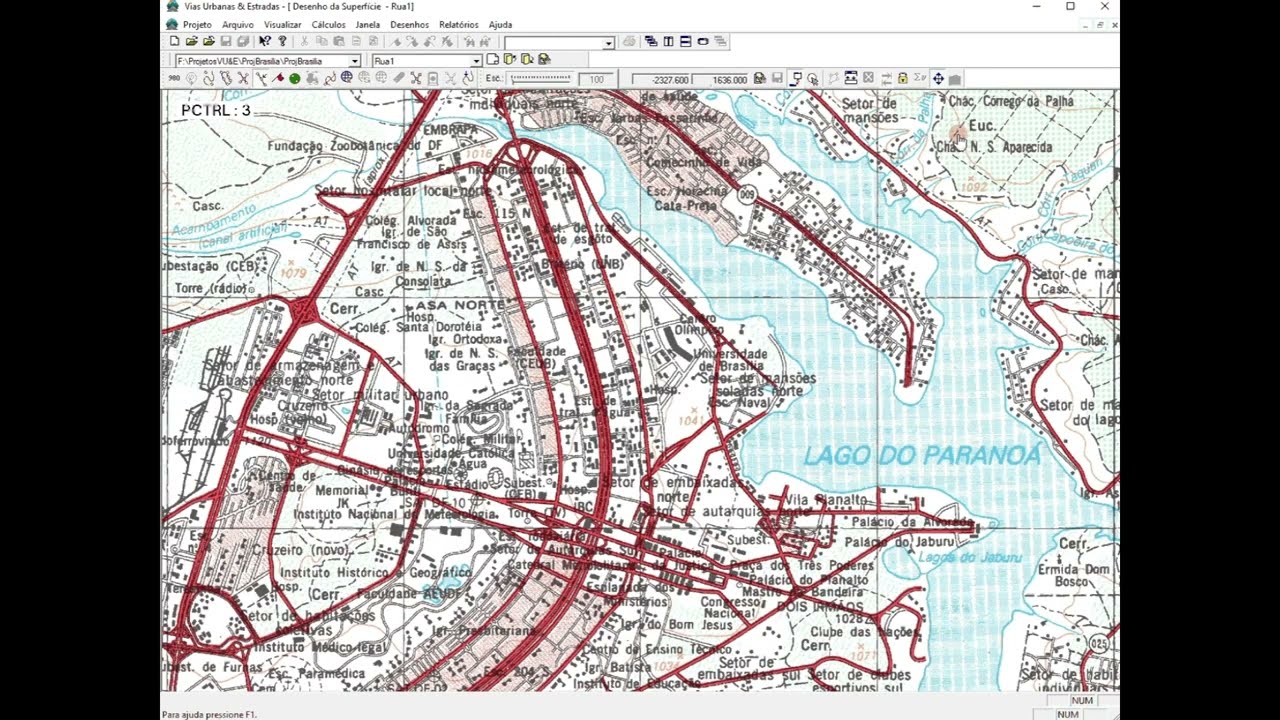Click the '980' toolbar icon

tap(173, 78)
